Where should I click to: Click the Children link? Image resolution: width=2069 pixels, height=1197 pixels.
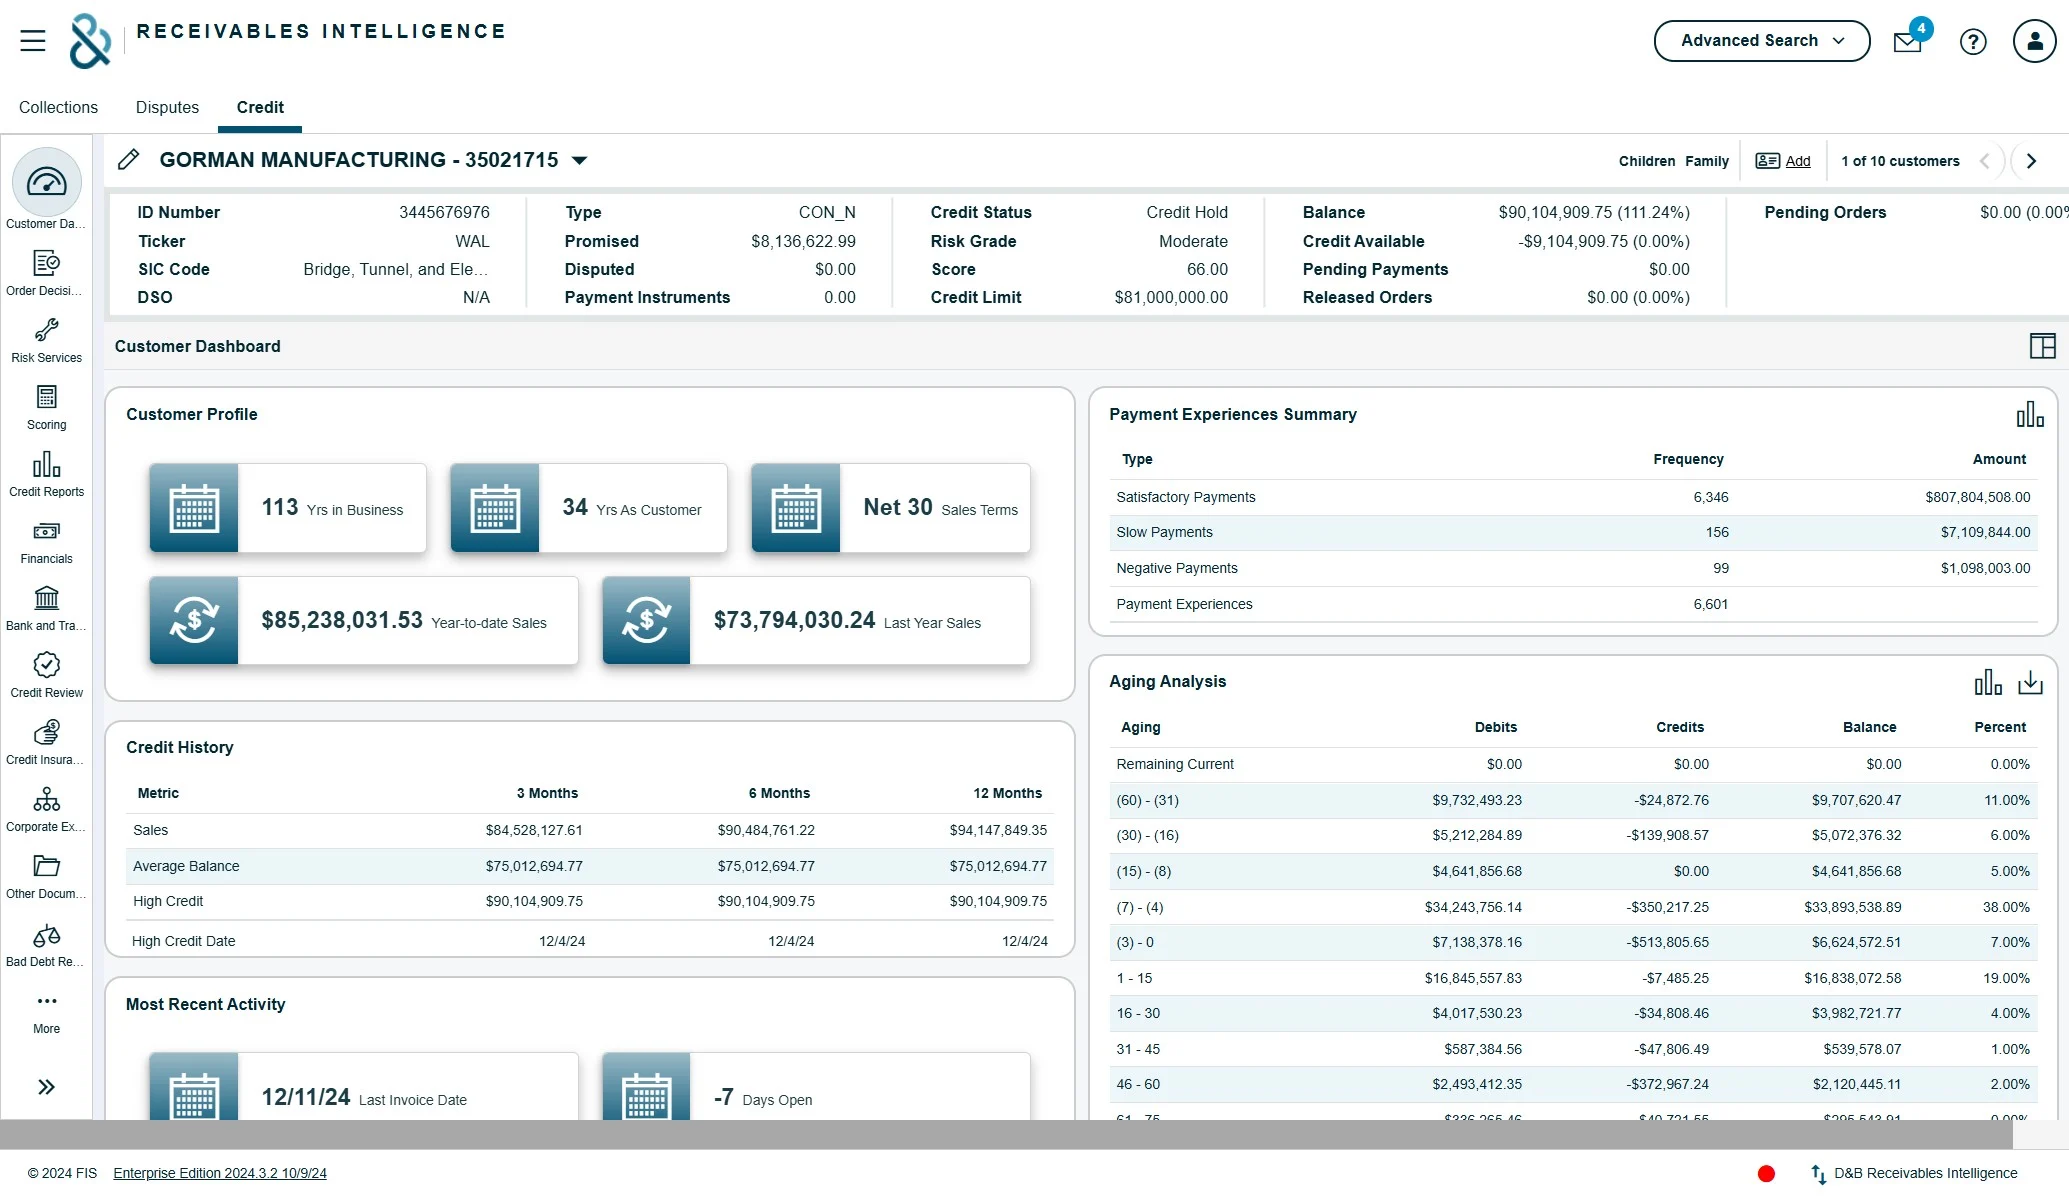click(x=1646, y=161)
